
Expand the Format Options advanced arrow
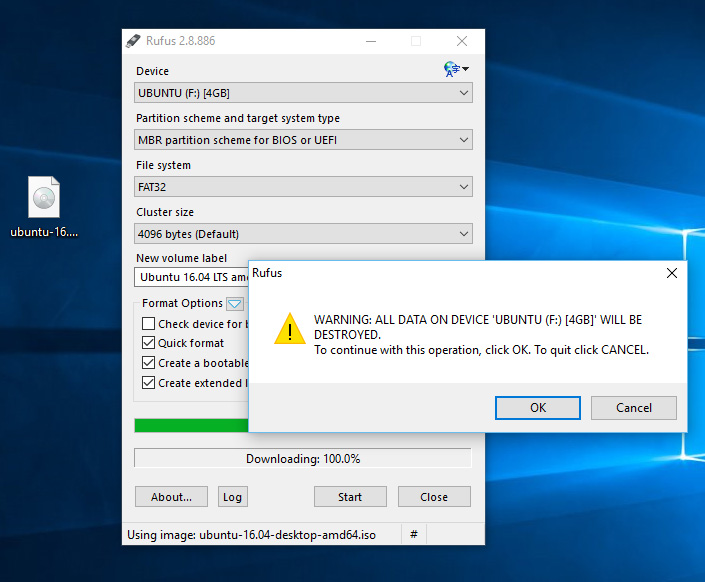(235, 304)
